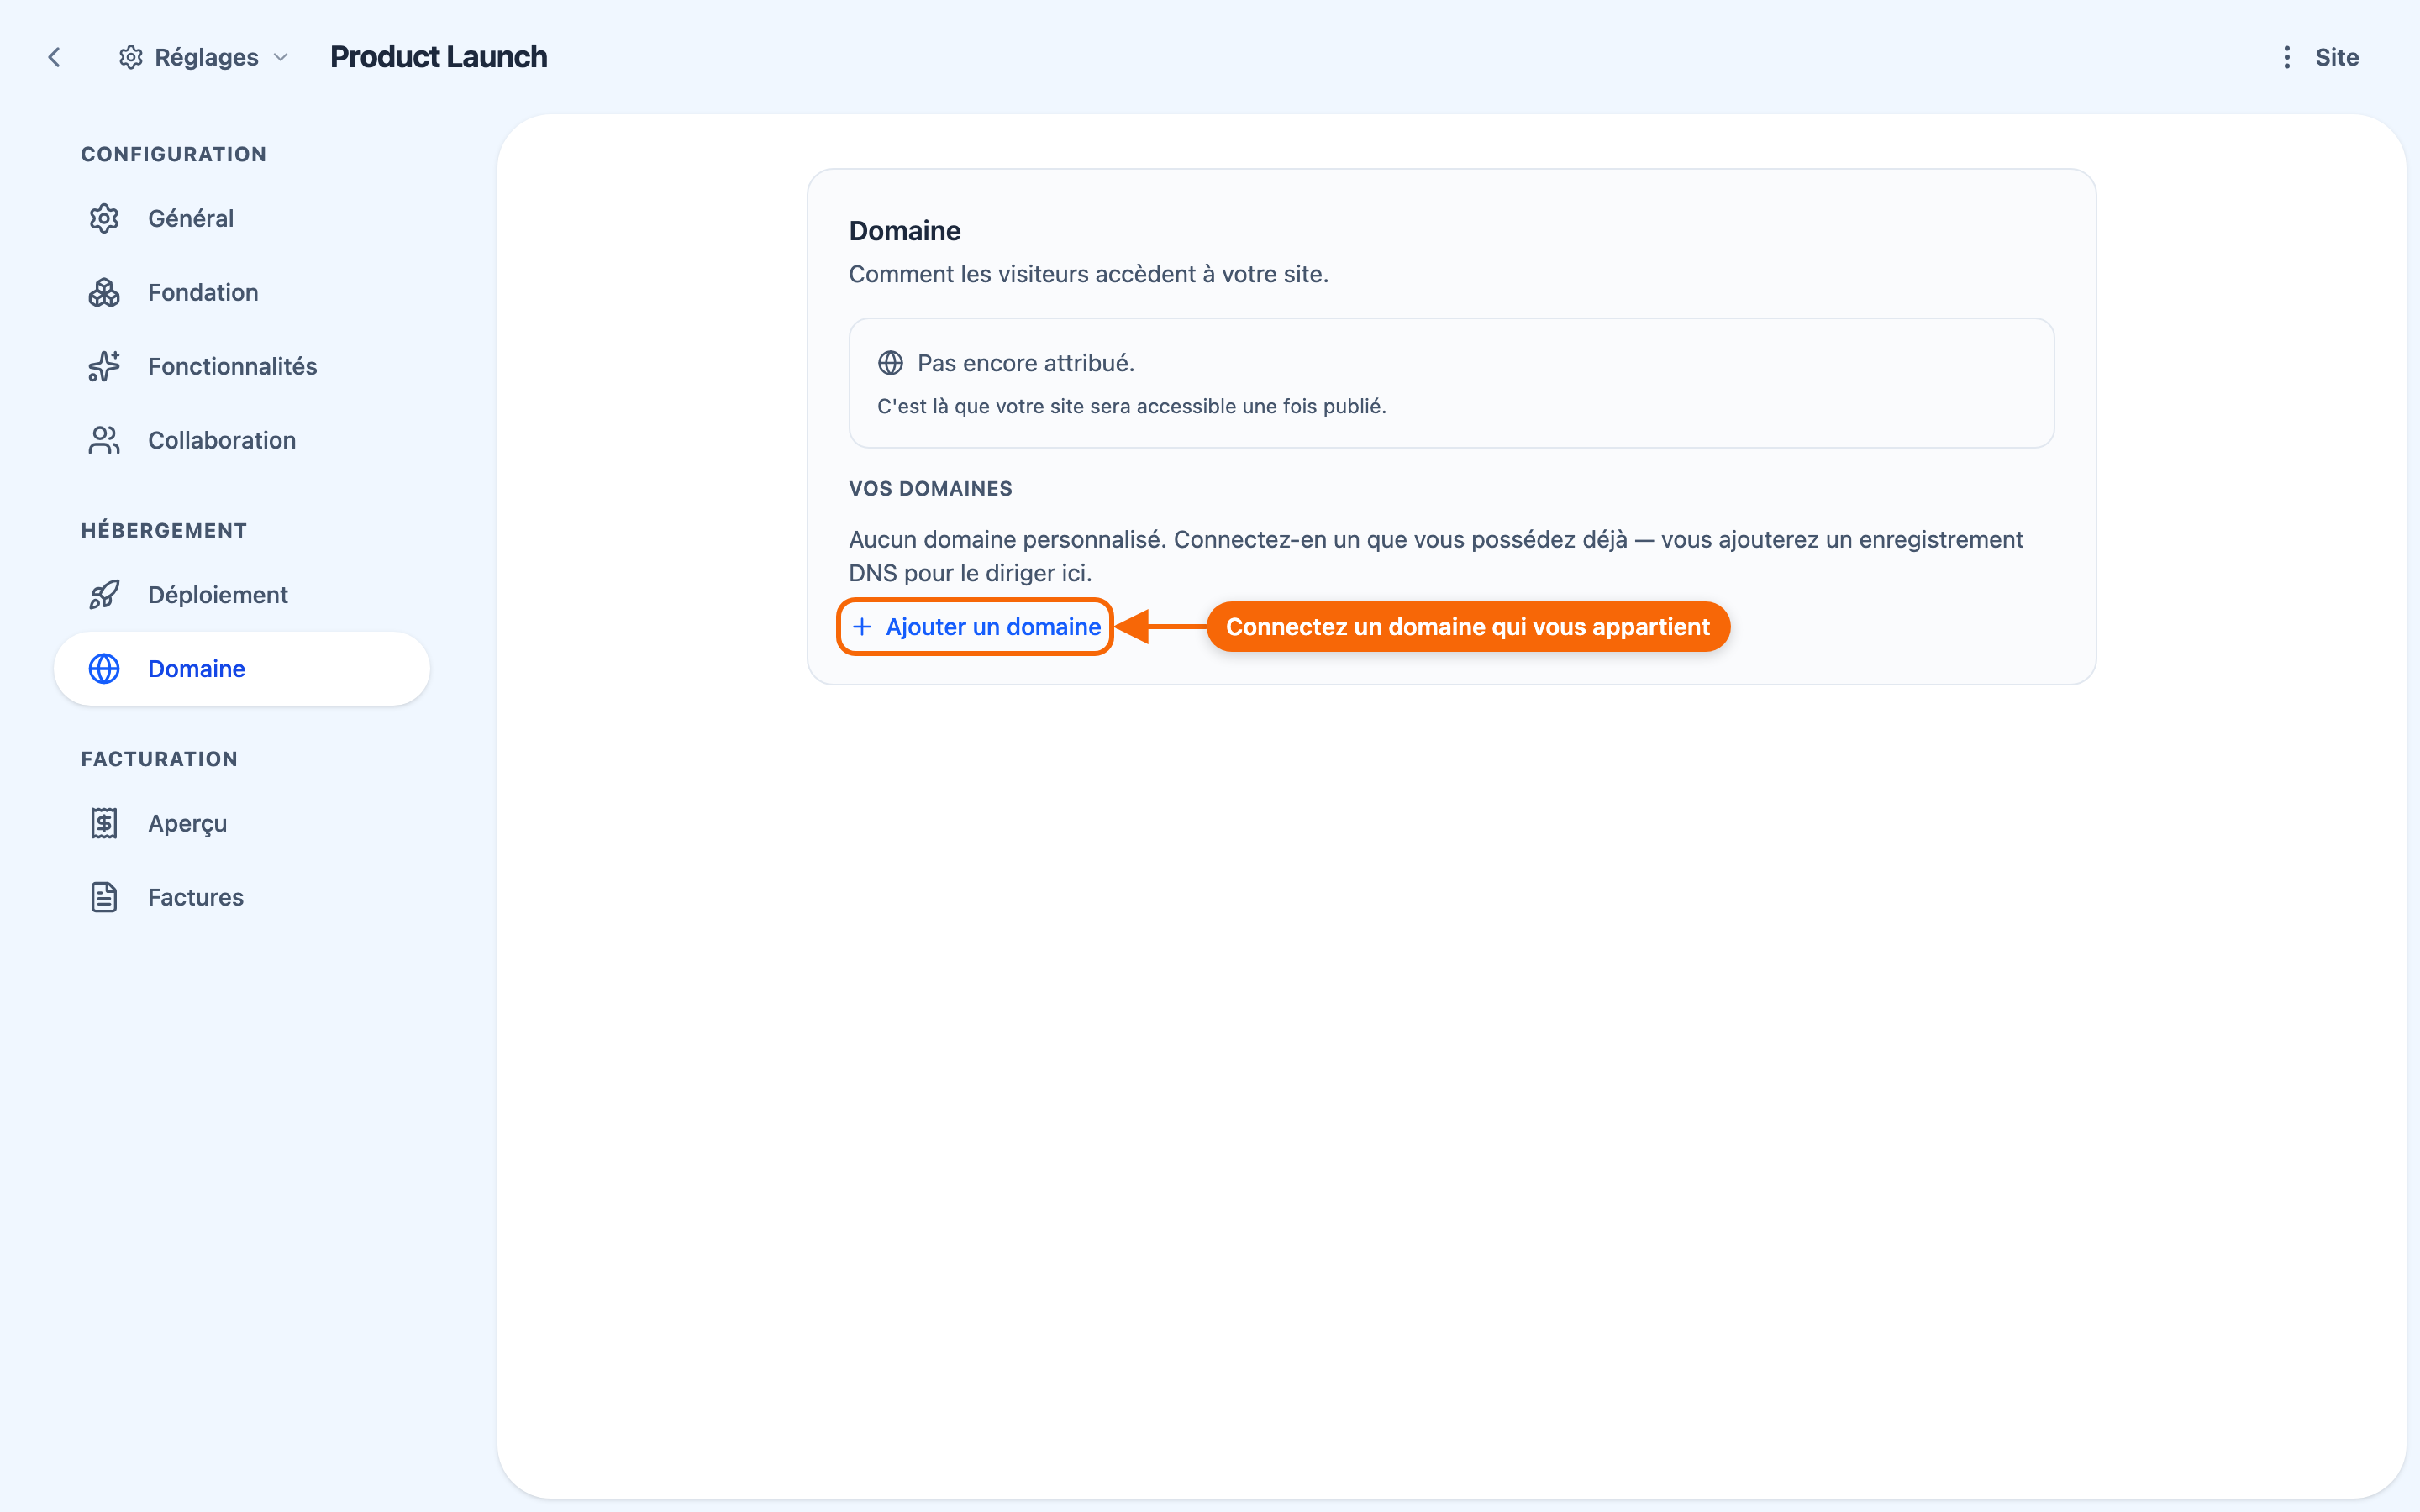Click the Réglages gear icon in header
Image resolution: width=2420 pixels, height=1512 pixels.
tap(130, 57)
